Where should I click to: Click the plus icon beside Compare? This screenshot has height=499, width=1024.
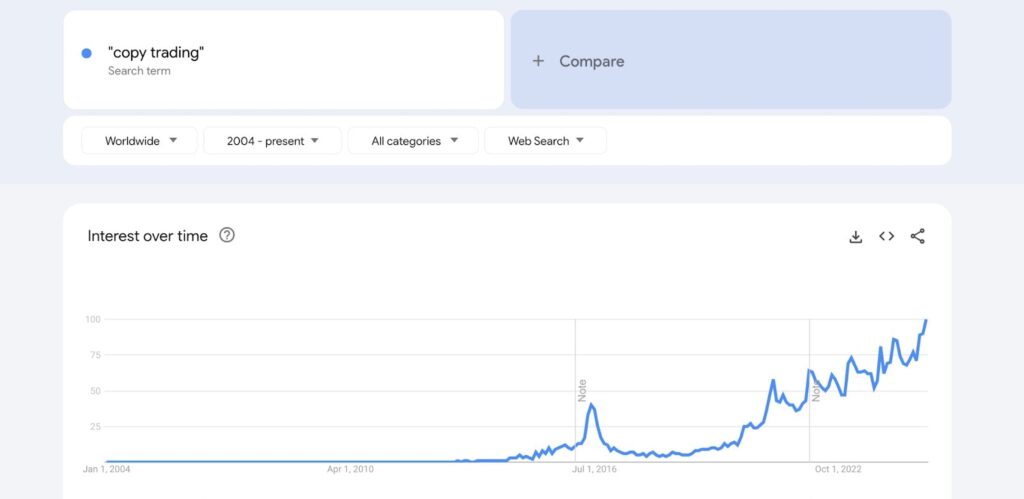click(x=538, y=61)
